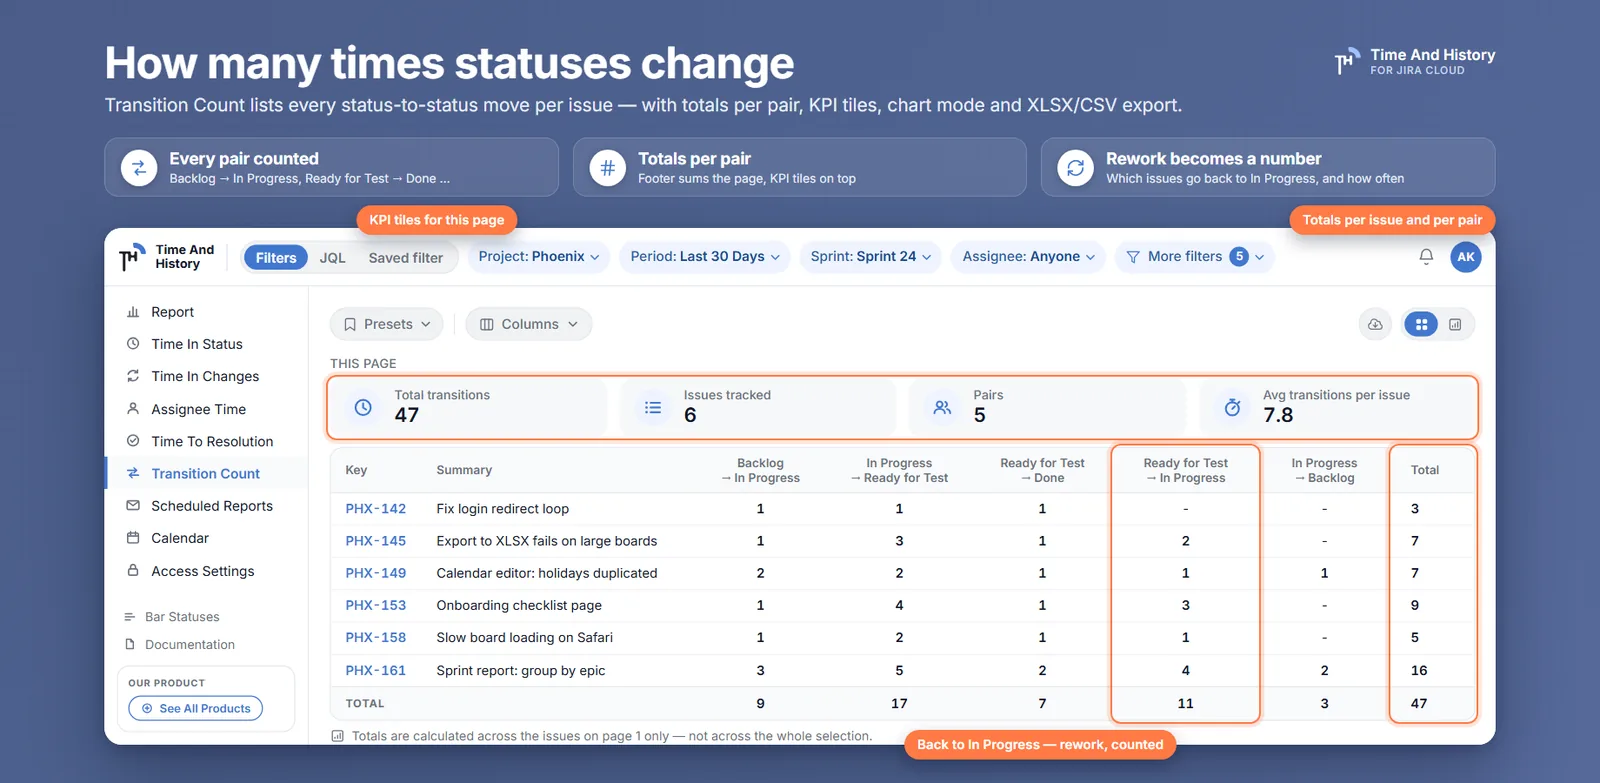The height and width of the screenshot is (783, 1600).
Task: Click the summary 'Slow board loading on Safari'
Action: coord(525,638)
